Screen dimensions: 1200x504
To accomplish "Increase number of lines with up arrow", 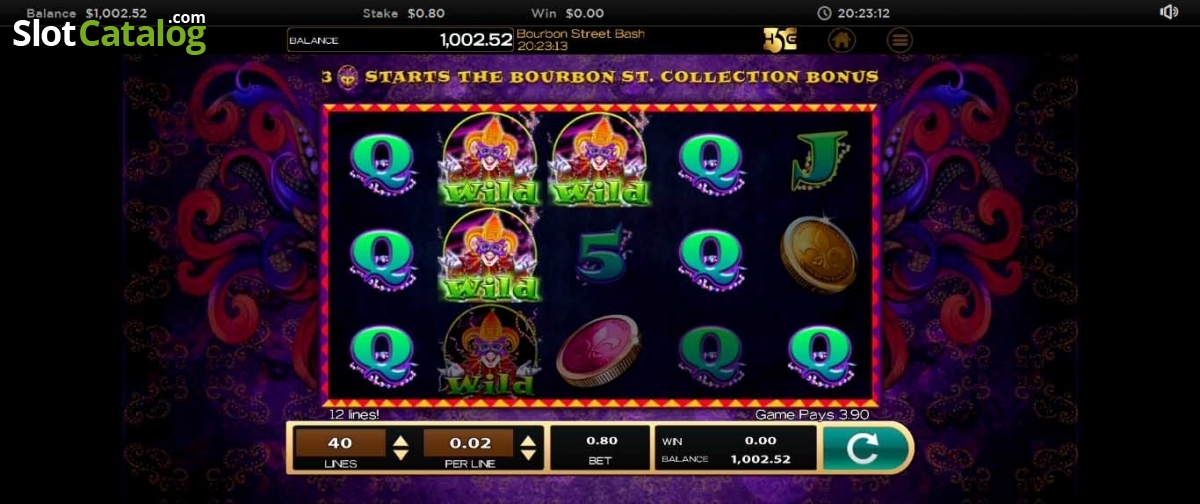I will pyautogui.click(x=400, y=439).
